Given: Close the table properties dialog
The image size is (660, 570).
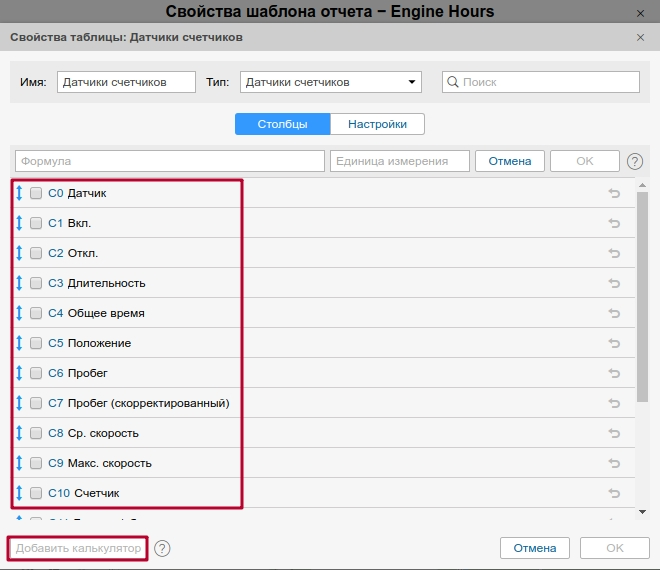Looking at the screenshot, I should point(640,37).
